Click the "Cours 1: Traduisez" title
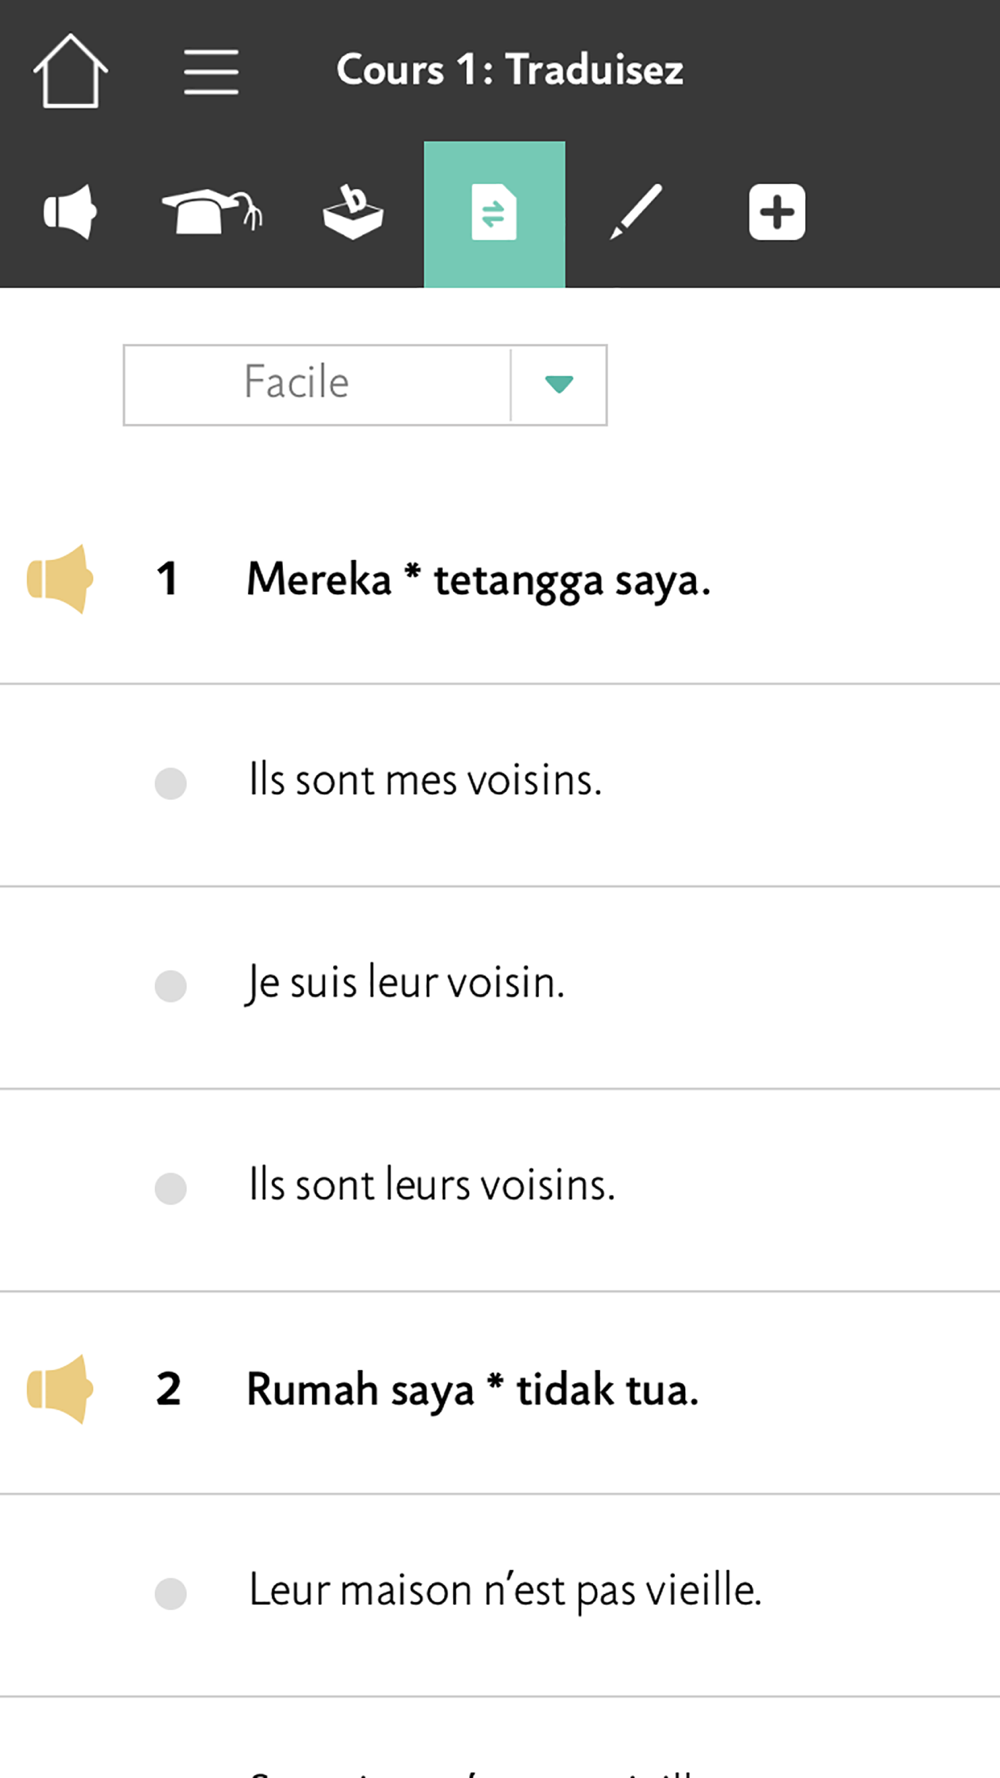1000x1778 pixels. tap(510, 70)
